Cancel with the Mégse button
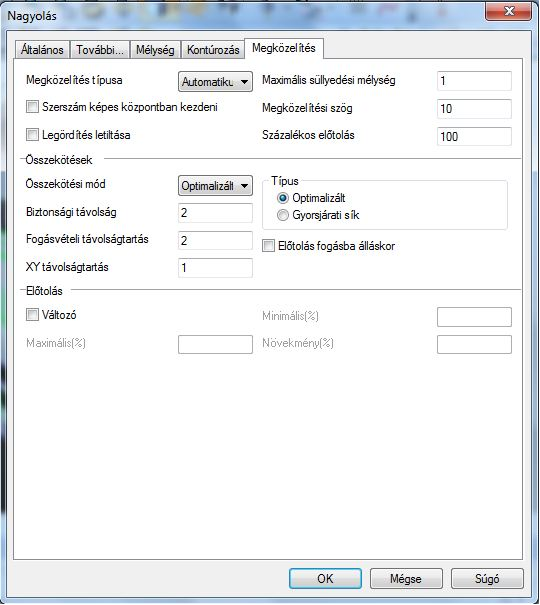 [x=406, y=578]
